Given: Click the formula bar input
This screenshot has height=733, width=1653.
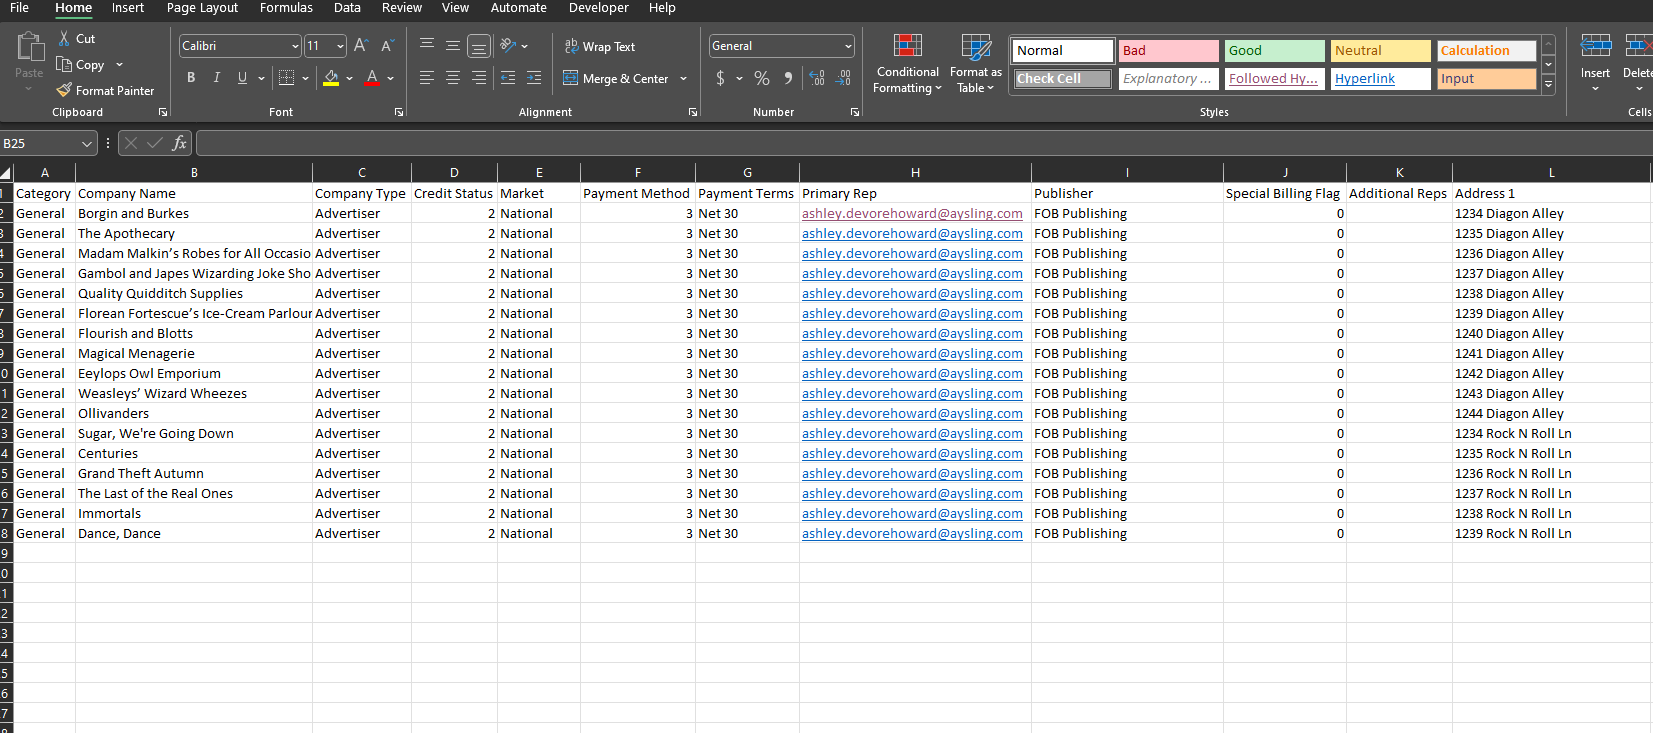Looking at the screenshot, I should (x=922, y=143).
